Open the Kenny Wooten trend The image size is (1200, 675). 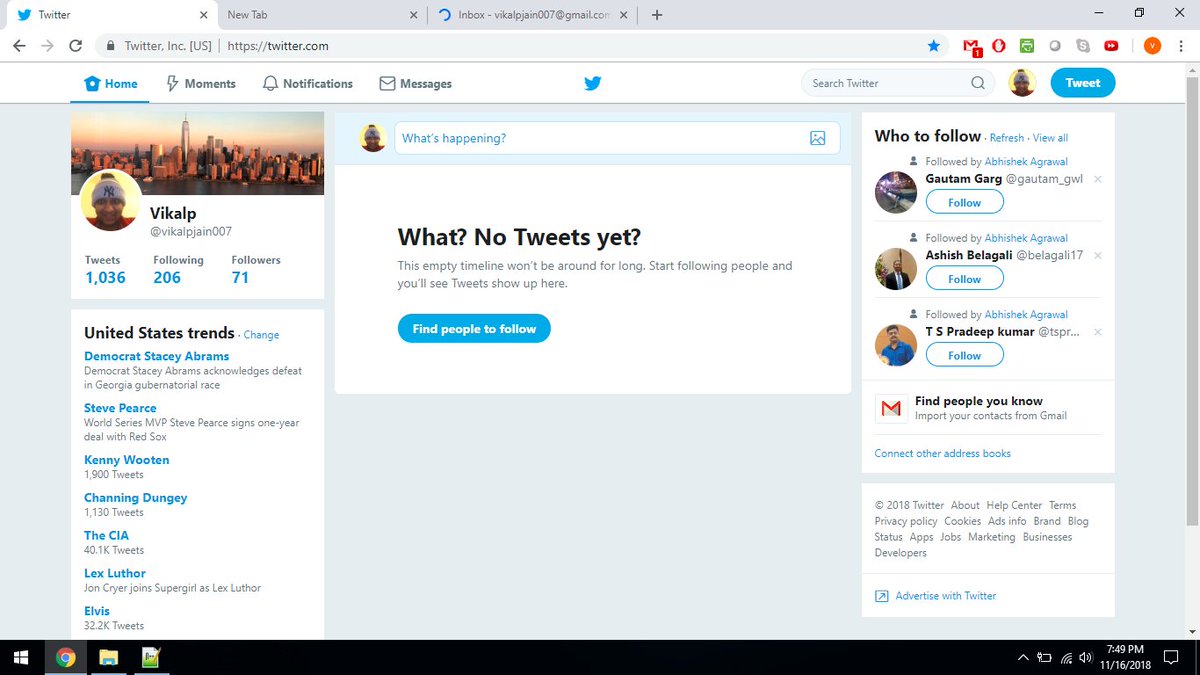click(127, 460)
